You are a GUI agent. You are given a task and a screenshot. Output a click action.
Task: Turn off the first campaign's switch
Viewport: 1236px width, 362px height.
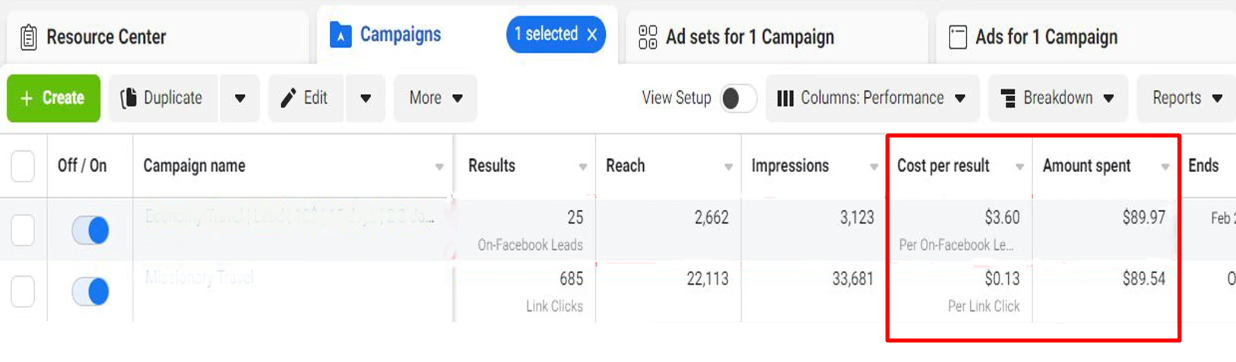[x=91, y=231]
